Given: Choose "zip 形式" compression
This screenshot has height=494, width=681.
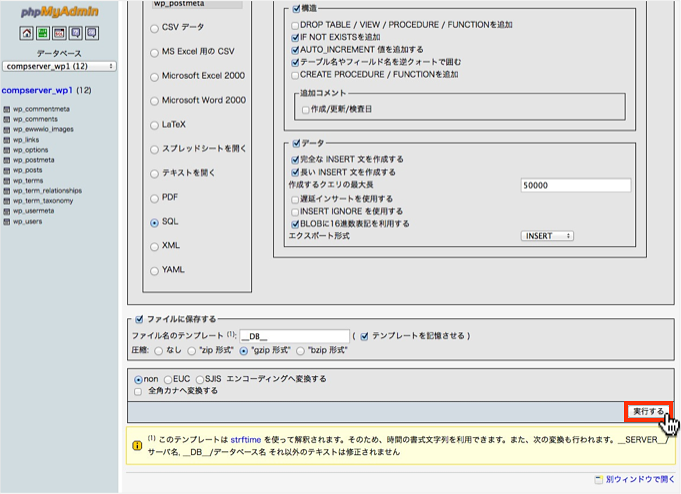Looking at the screenshot, I should (x=192, y=351).
